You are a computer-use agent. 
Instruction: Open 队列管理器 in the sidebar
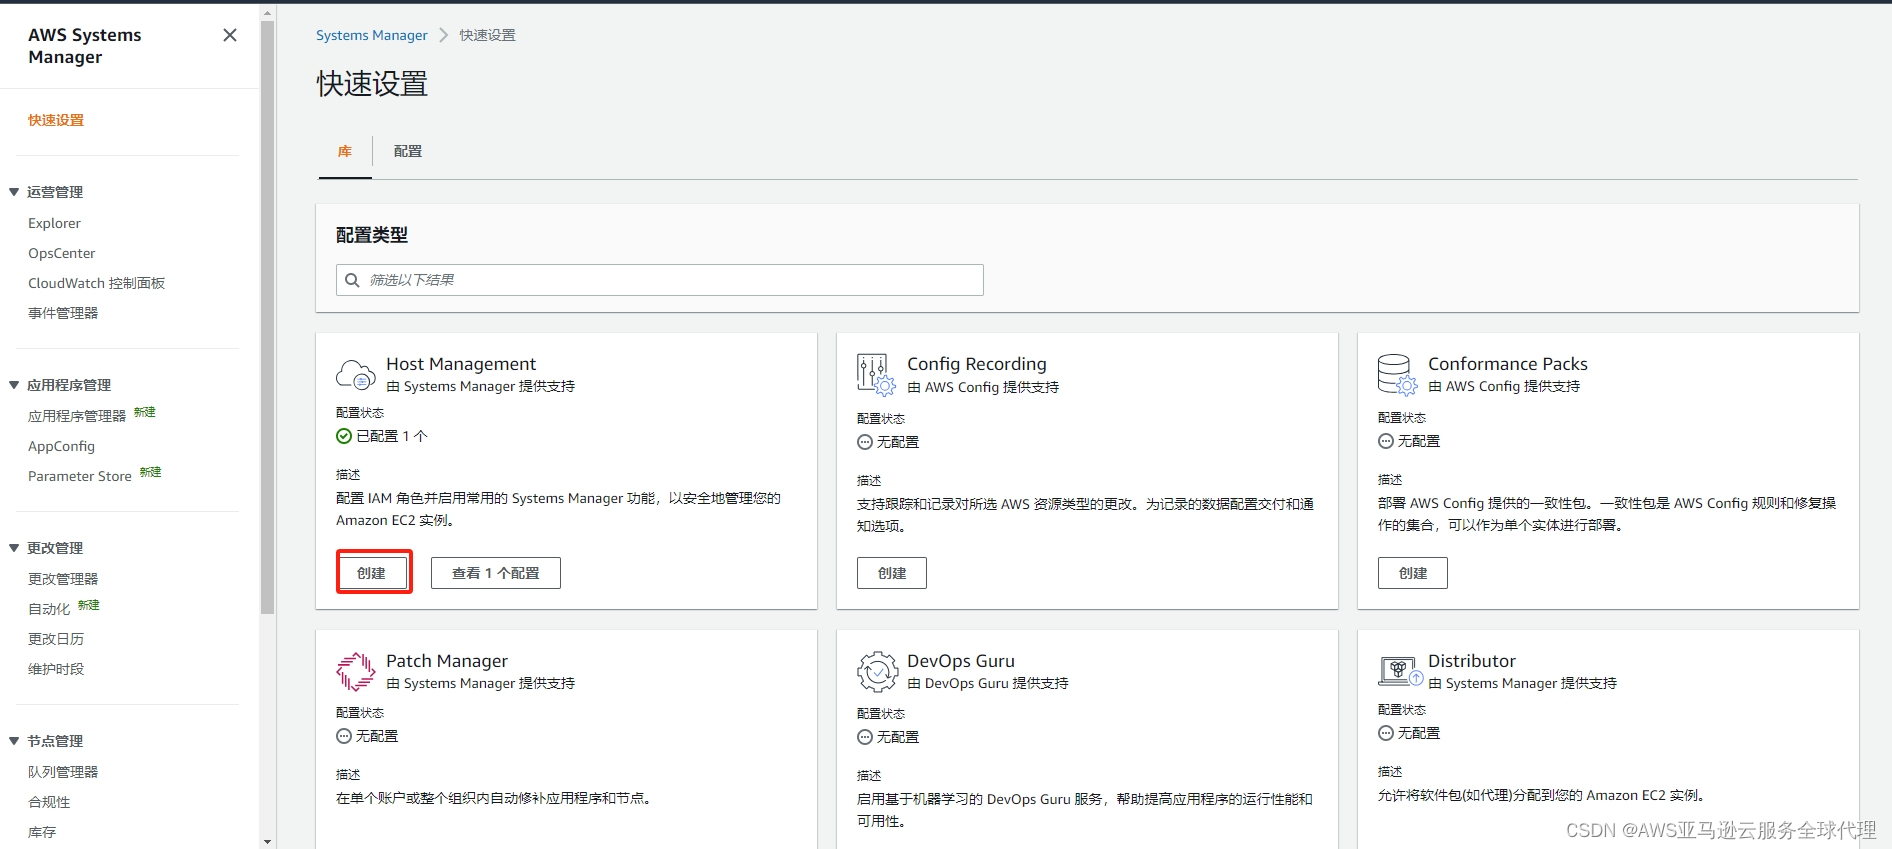[63, 772]
